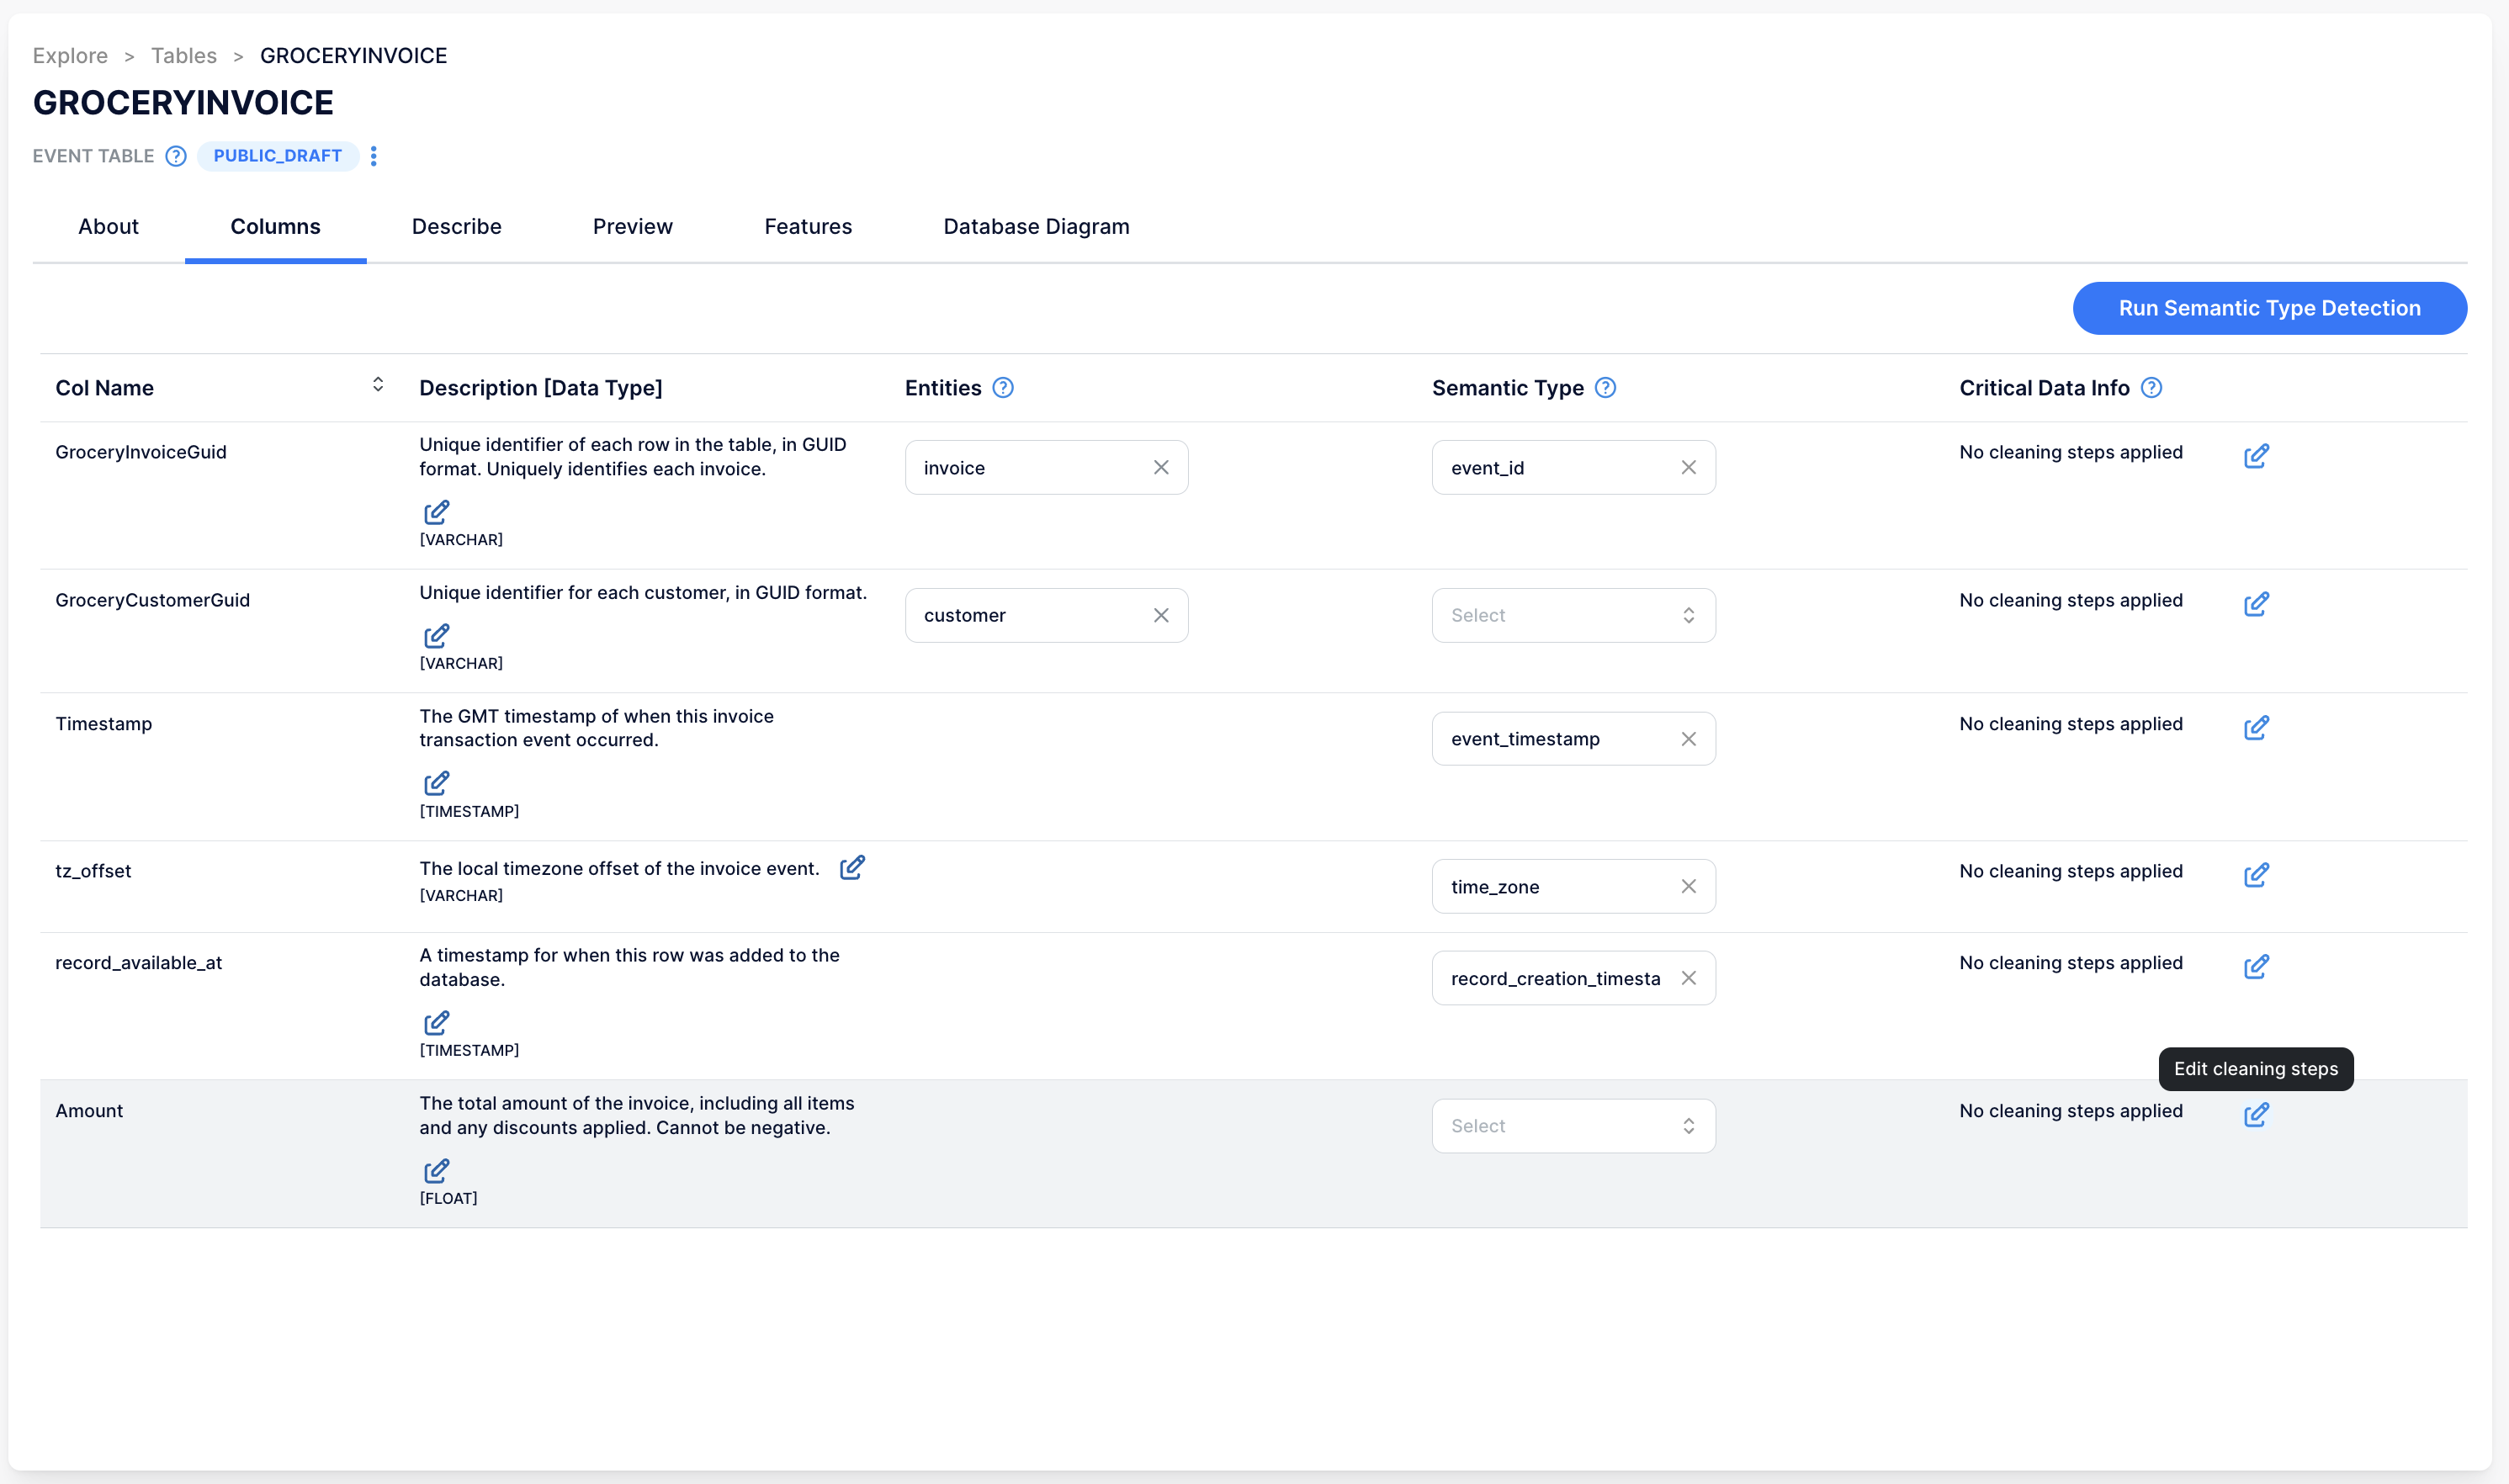Remove the event_timestamp semantic type tag
This screenshot has width=2509, height=1484.
click(1689, 737)
